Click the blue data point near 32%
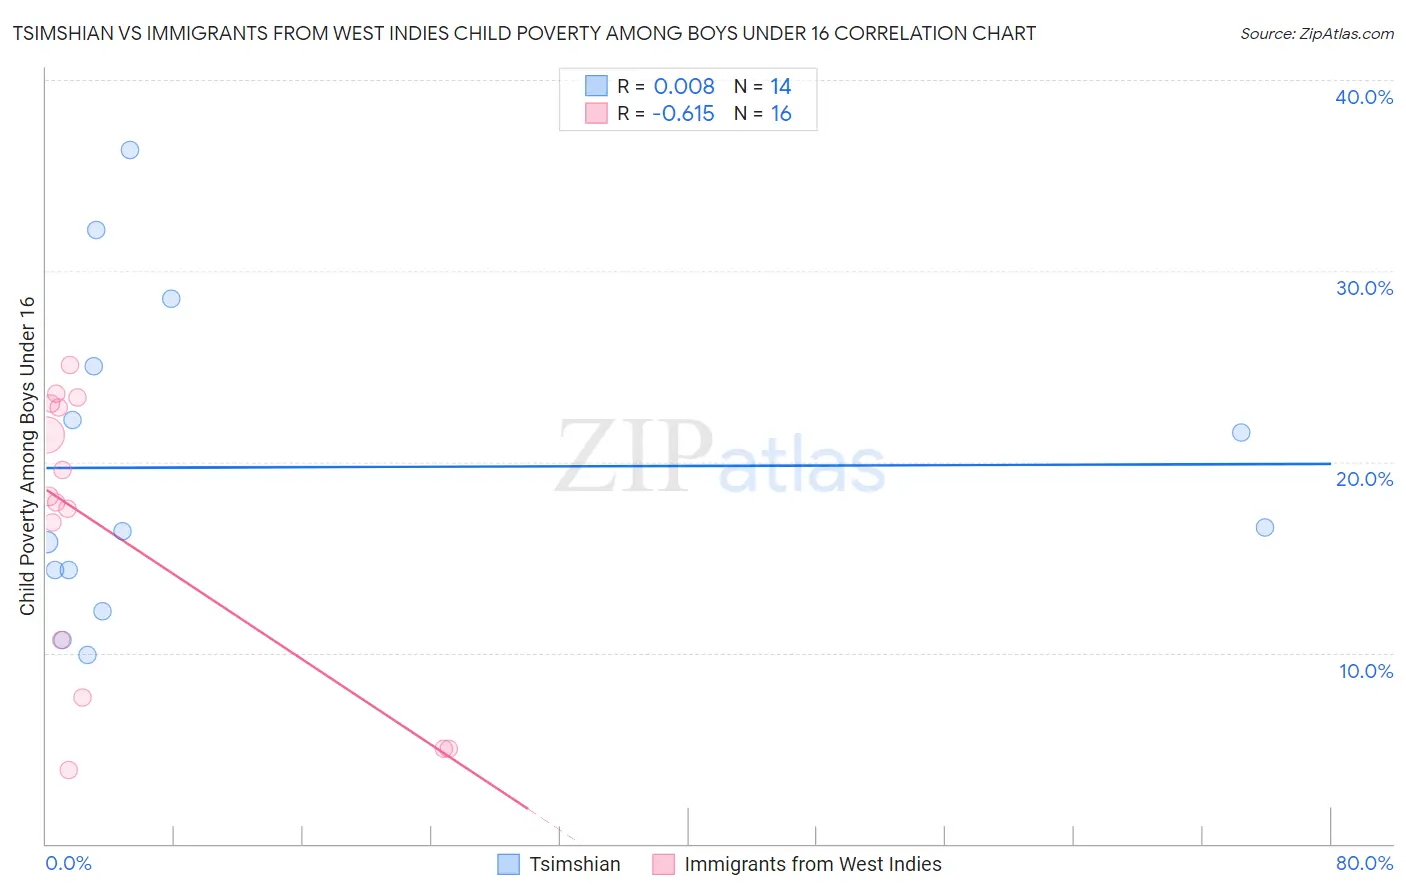This screenshot has width=1406, height=892. coord(96,230)
